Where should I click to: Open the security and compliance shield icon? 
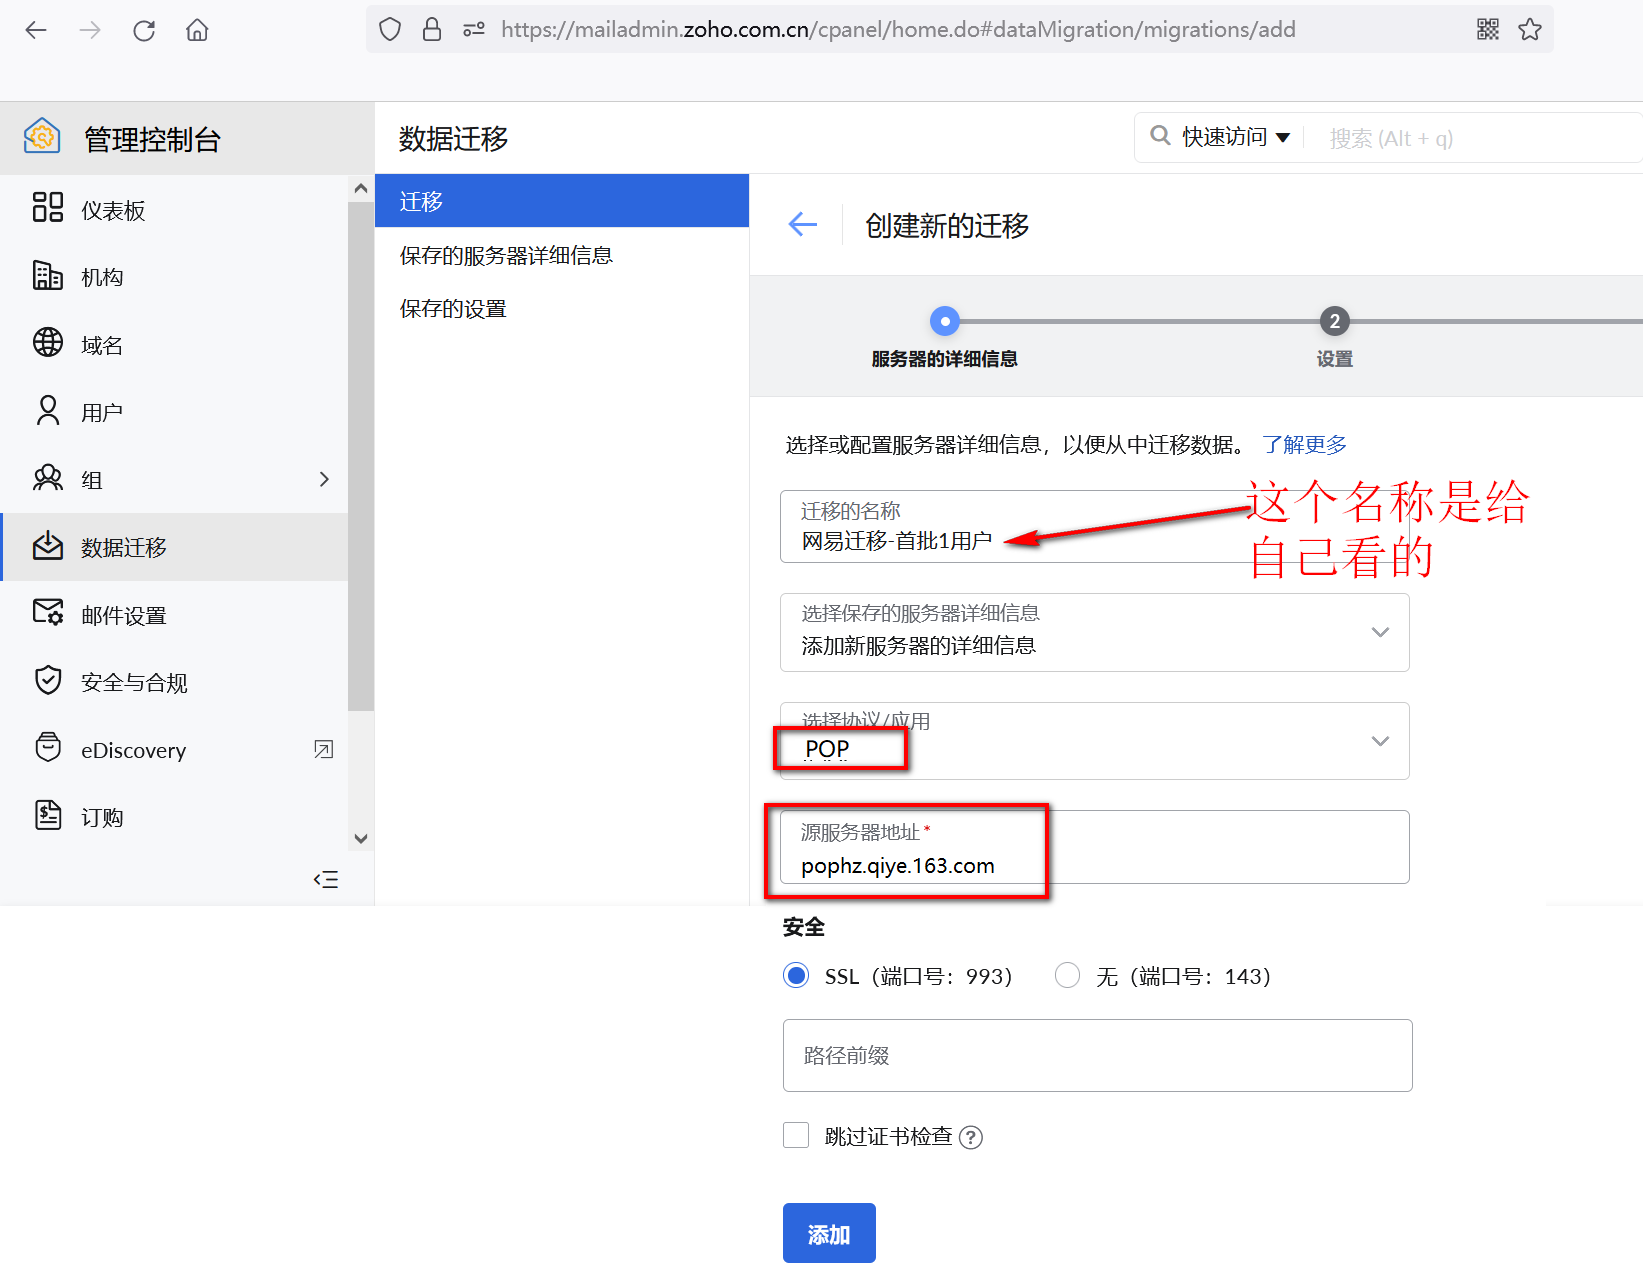(x=48, y=680)
